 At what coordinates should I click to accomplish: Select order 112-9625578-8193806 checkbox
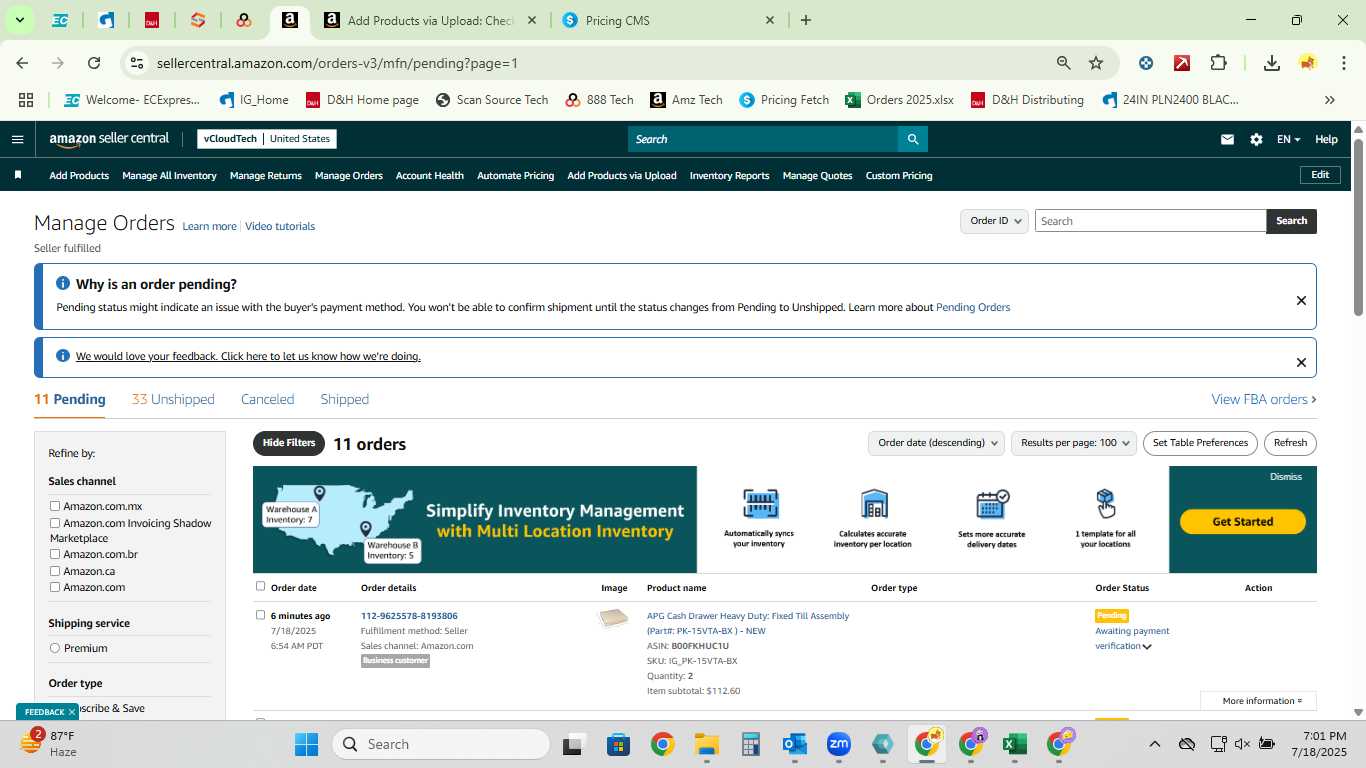(261, 615)
